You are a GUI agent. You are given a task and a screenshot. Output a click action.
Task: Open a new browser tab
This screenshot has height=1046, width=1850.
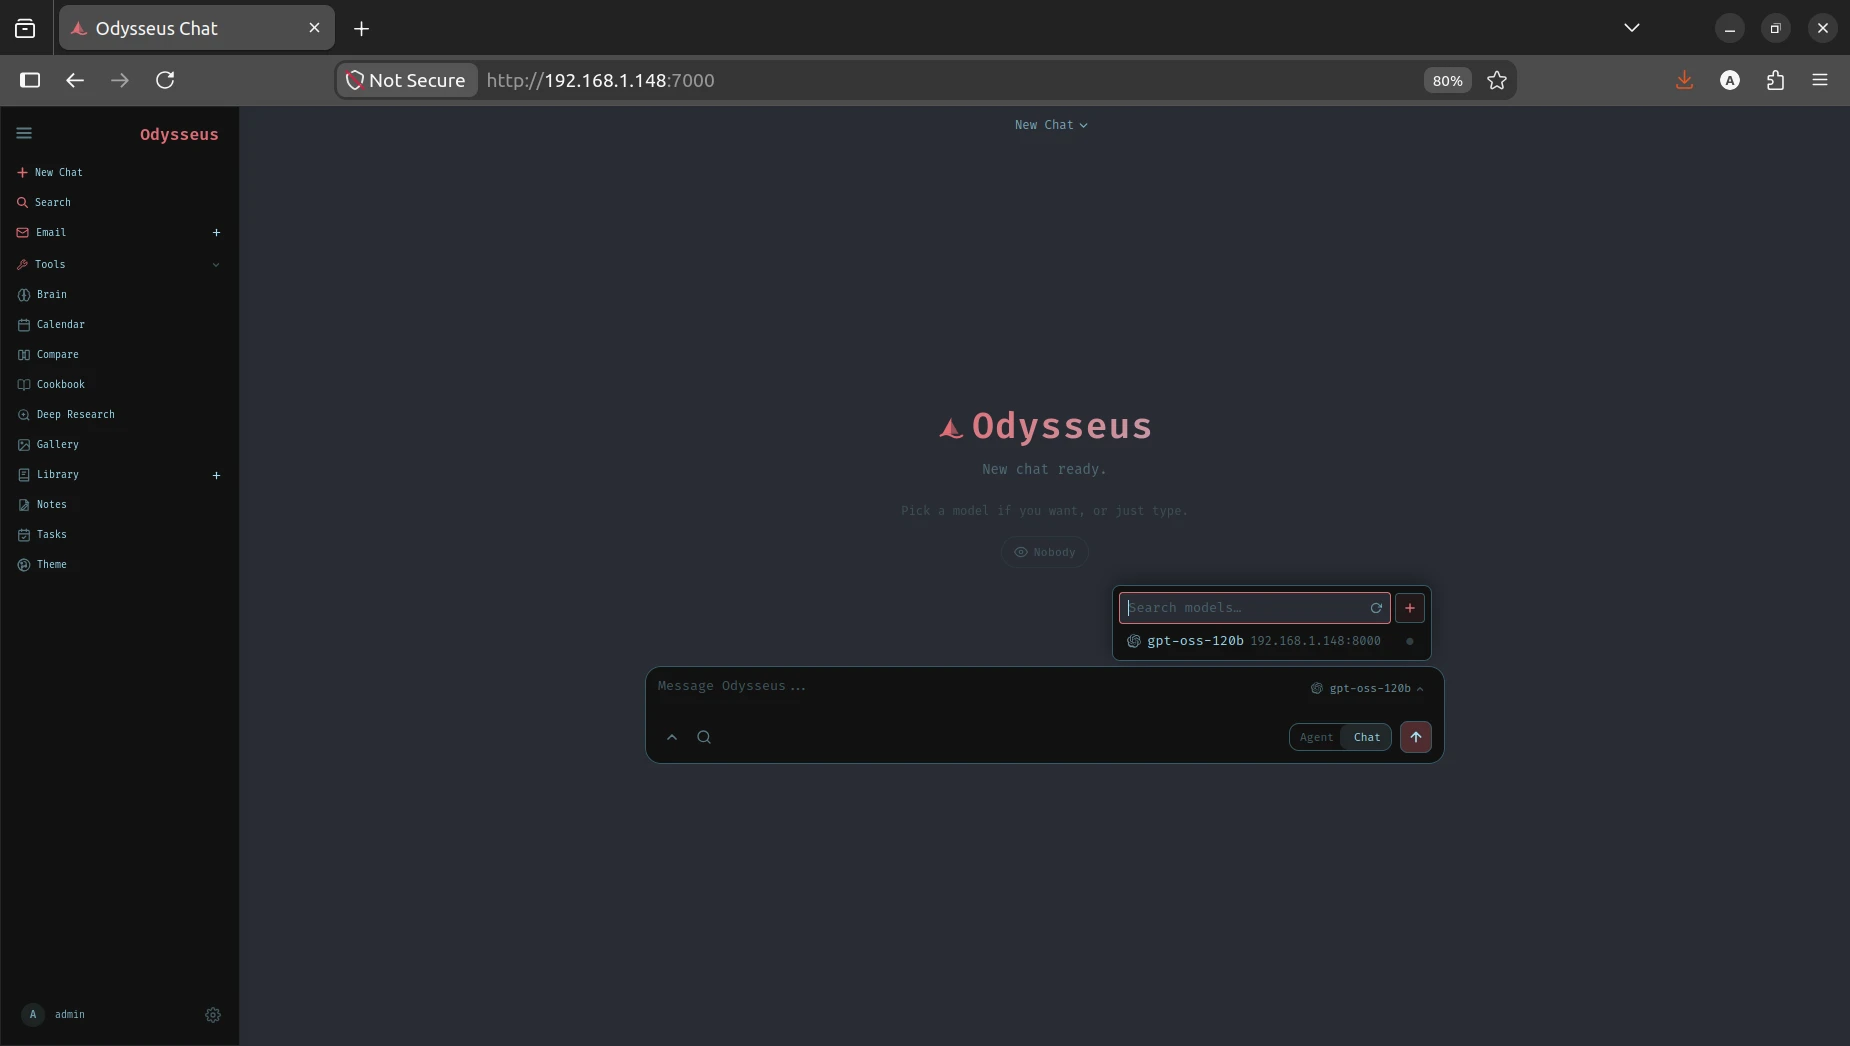click(361, 29)
